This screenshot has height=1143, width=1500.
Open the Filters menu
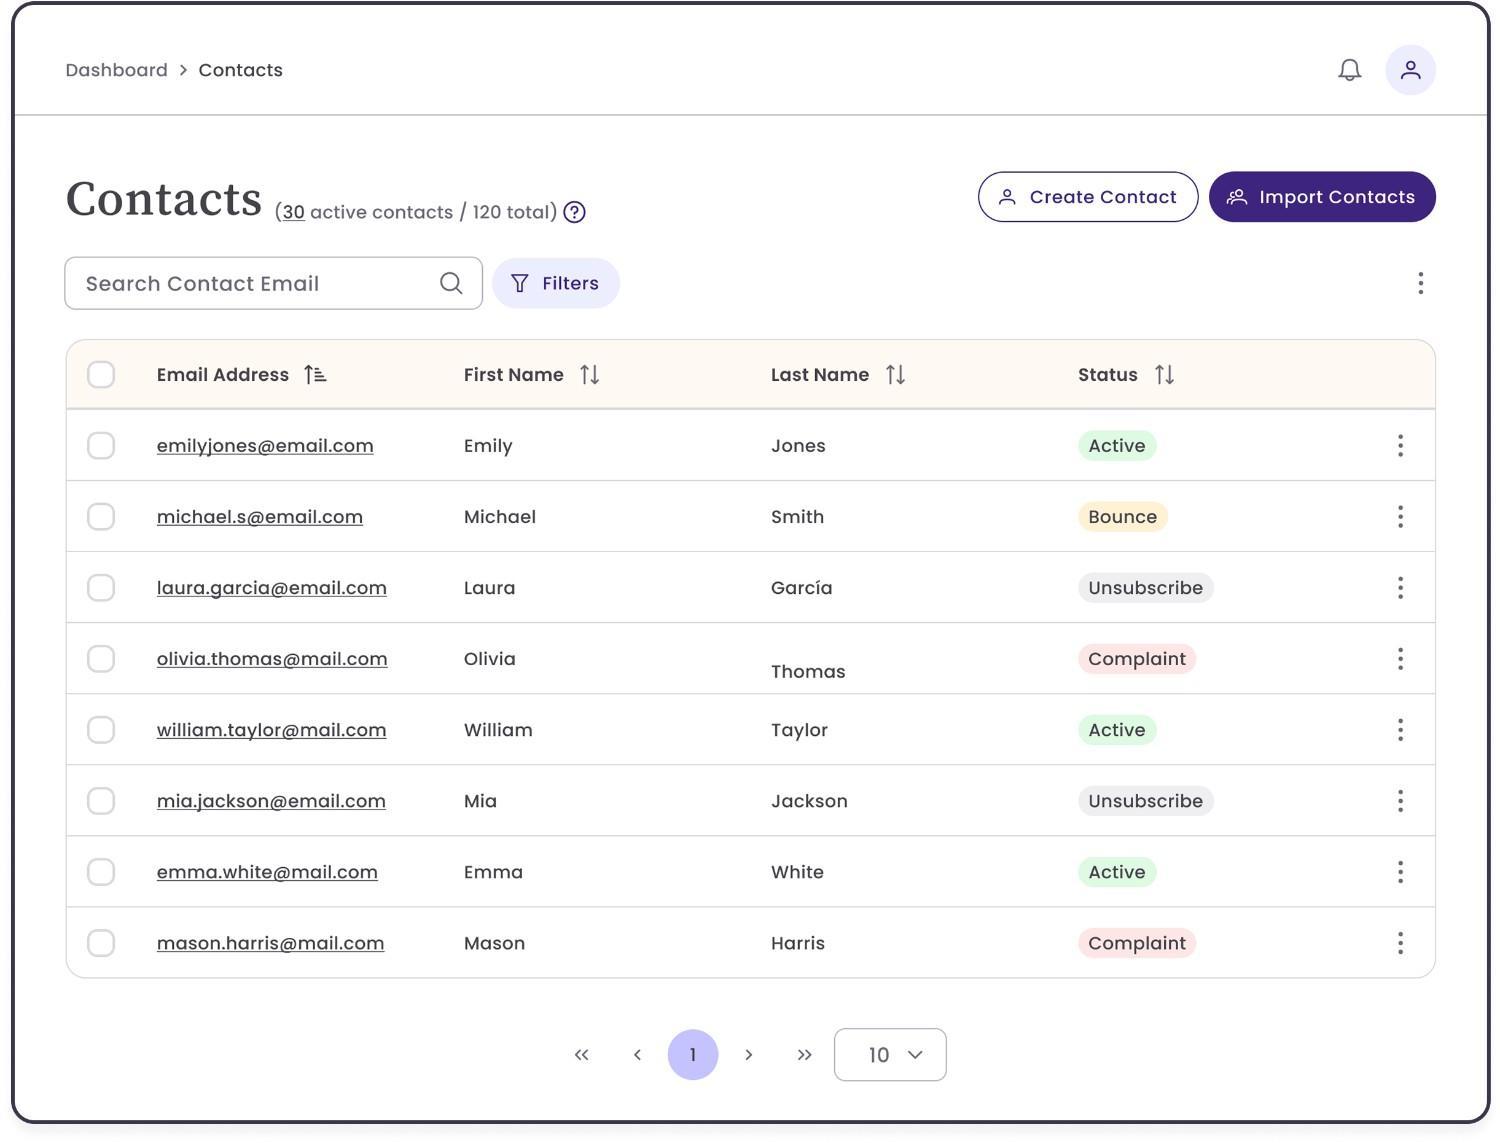556,283
